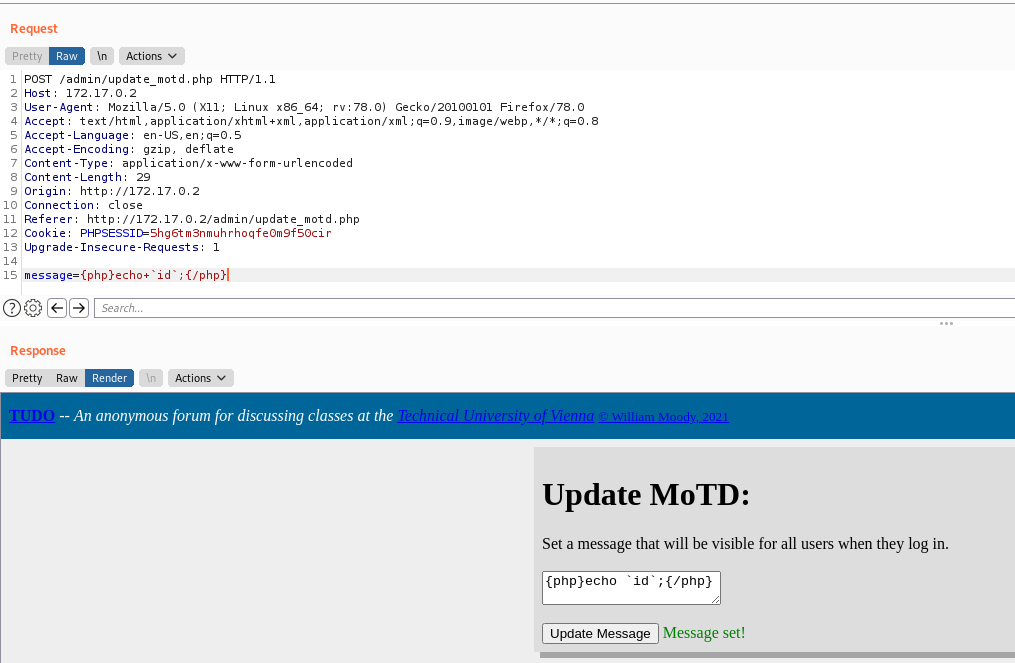Click into the request Search field
This screenshot has height=663, width=1015.
[x=554, y=308]
